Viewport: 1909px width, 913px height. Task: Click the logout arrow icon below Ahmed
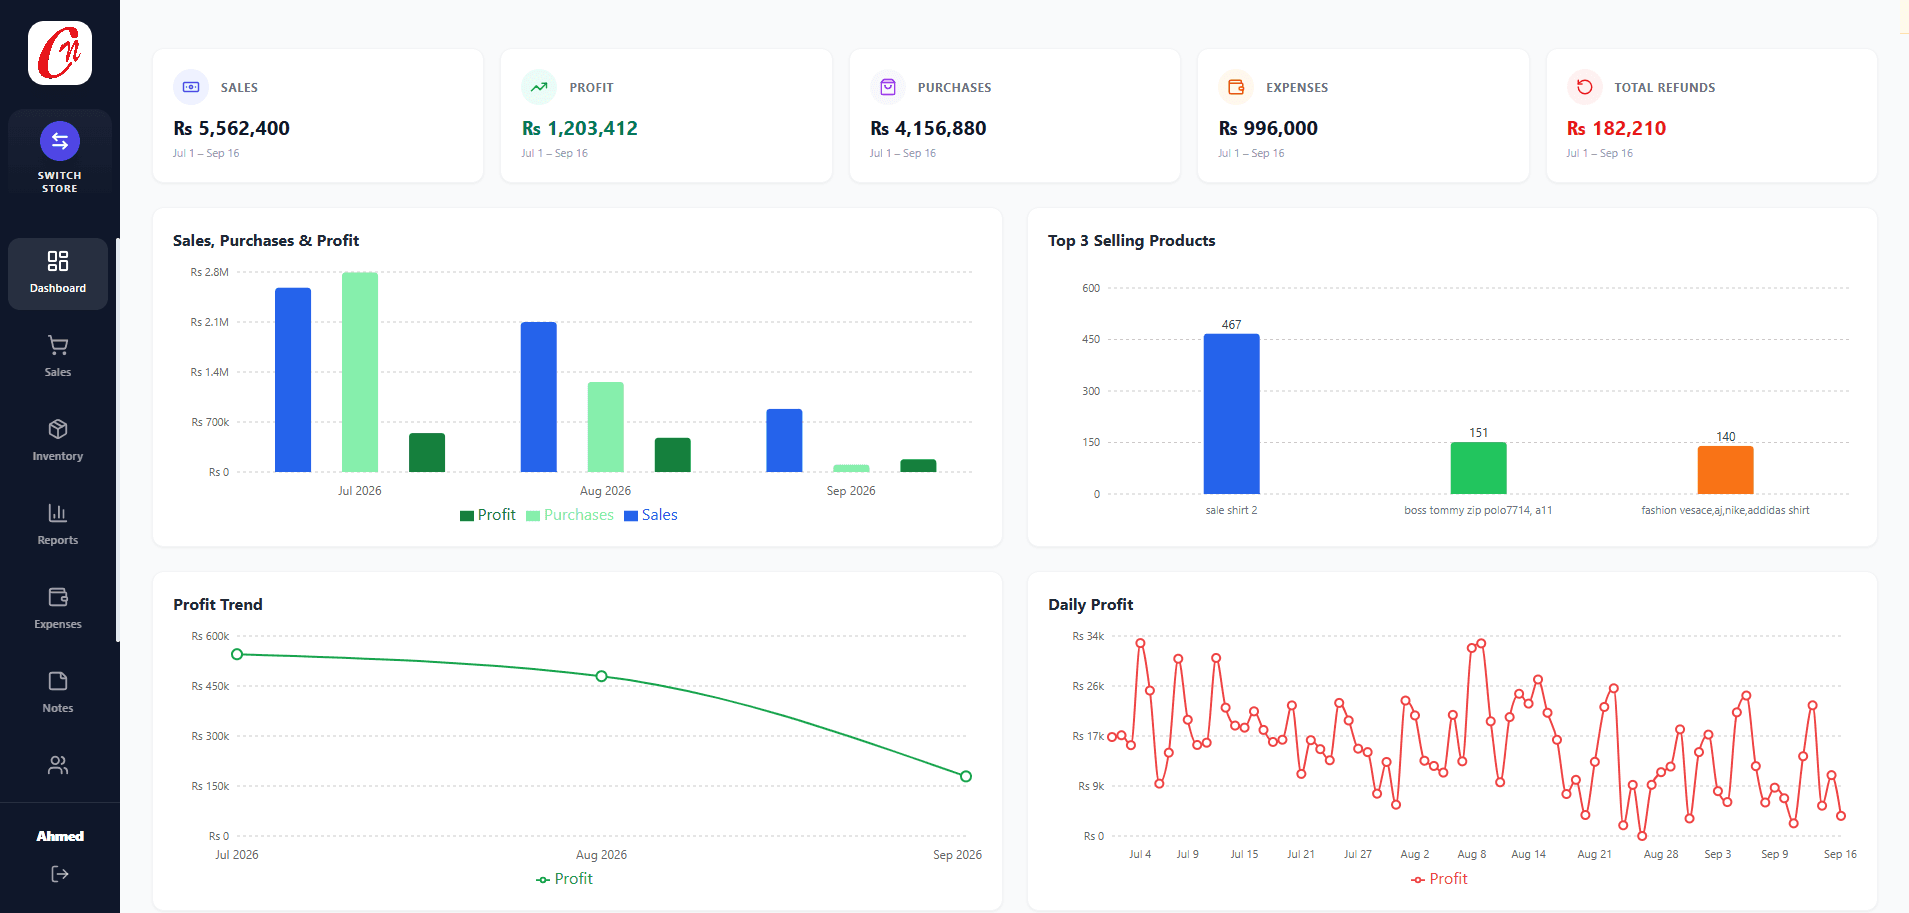point(60,874)
